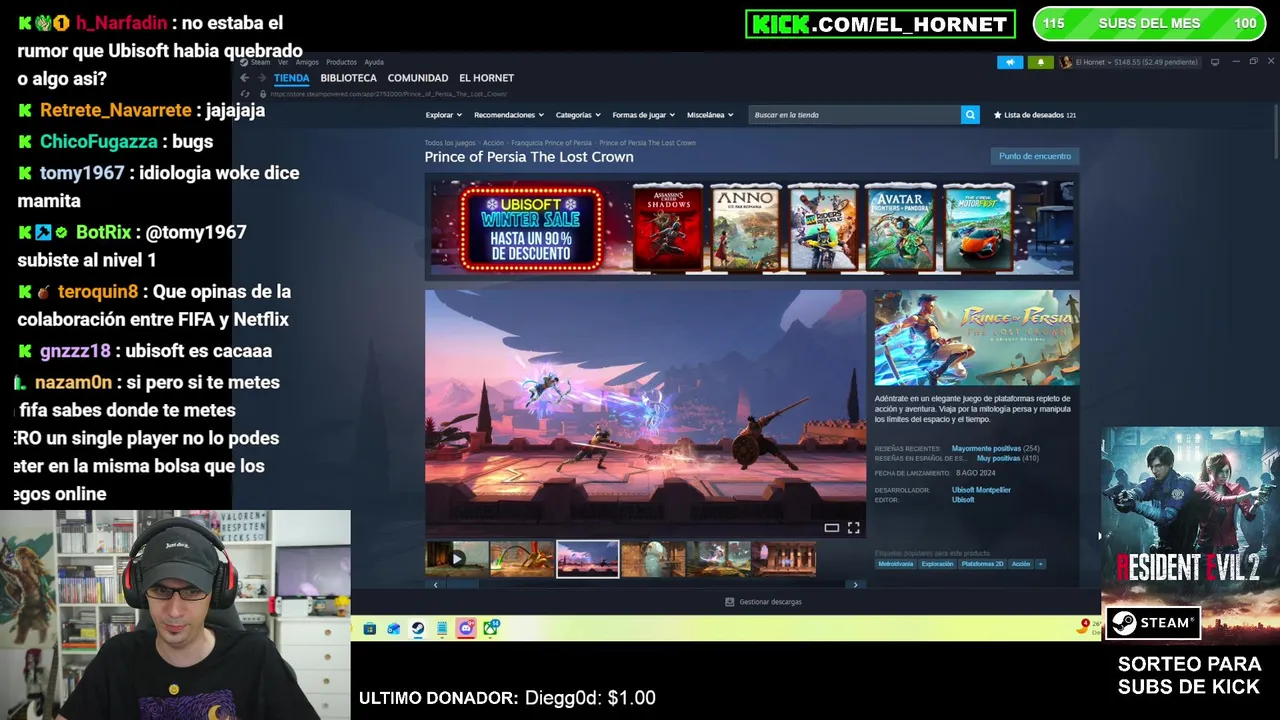Open developer Ubisoft Montpellier page
This screenshot has width=1280, height=720.
point(981,490)
